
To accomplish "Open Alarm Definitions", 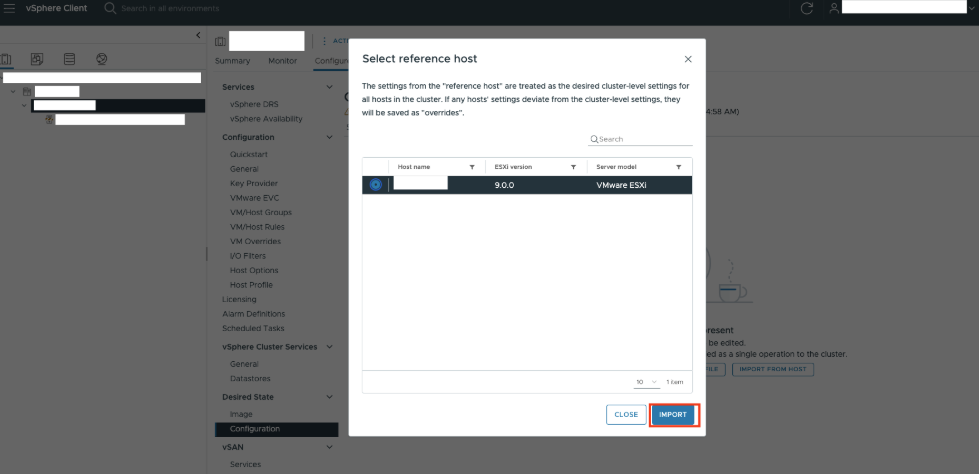I will tap(253, 314).
